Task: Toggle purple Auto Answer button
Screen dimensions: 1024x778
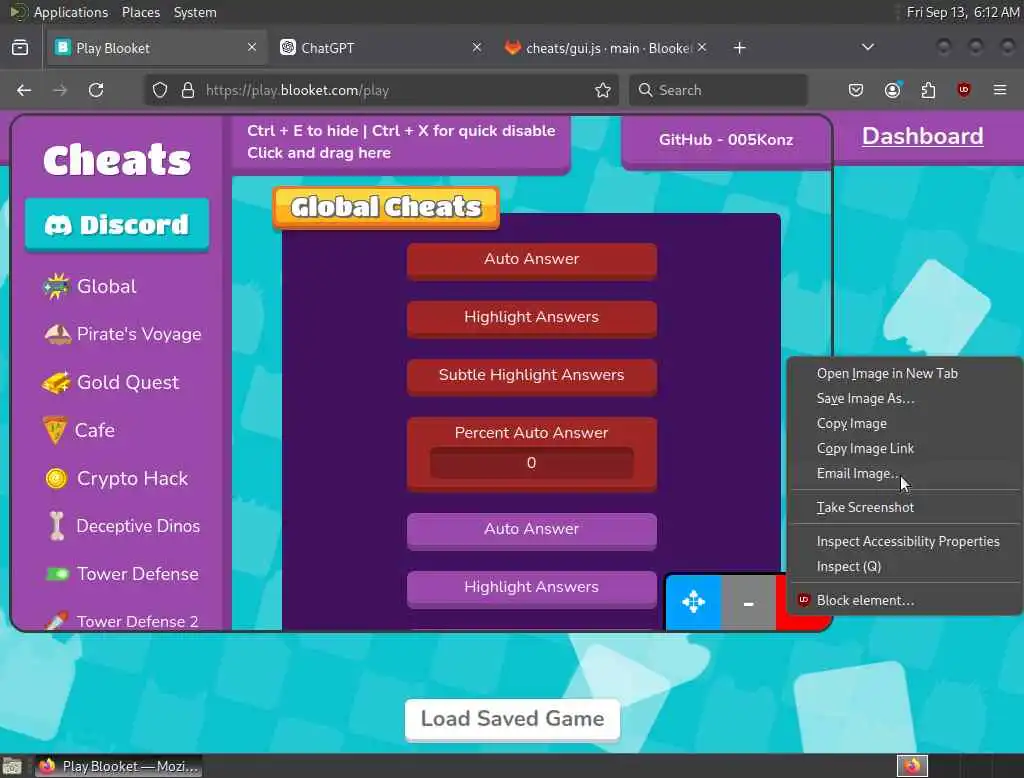Action: pyautogui.click(x=532, y=530)
